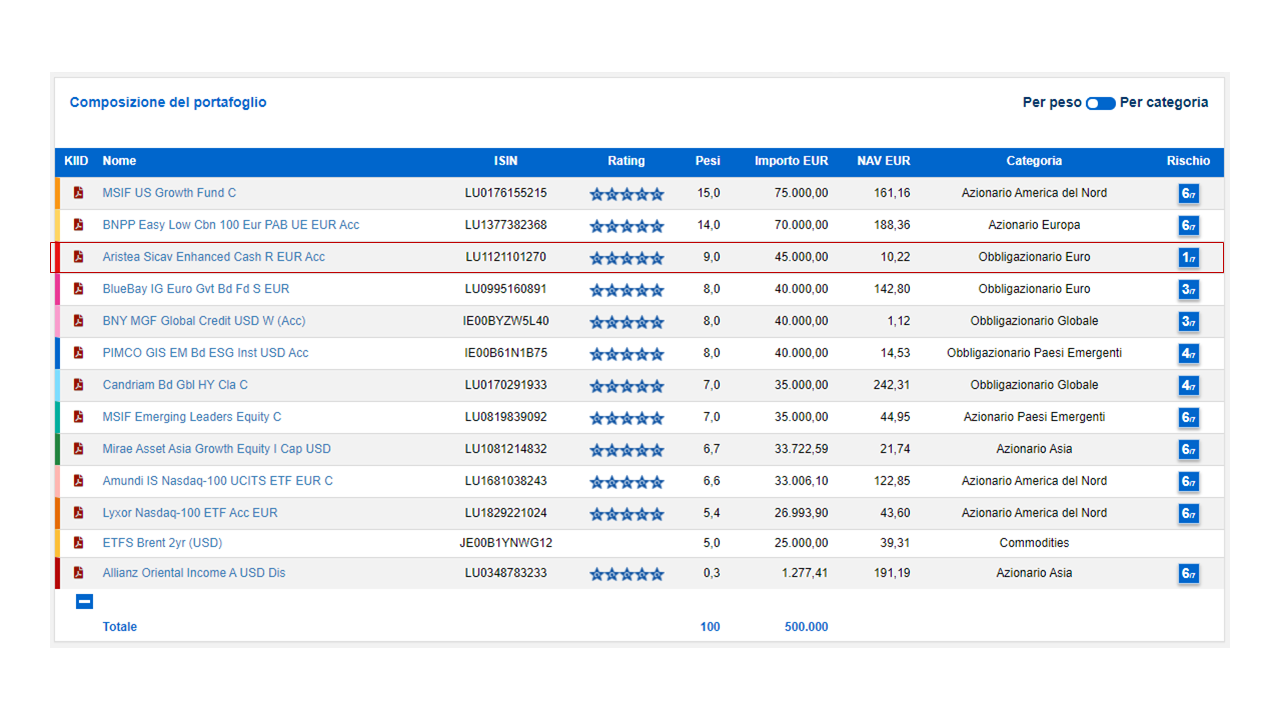Image resolution: width=1280 pixels, height=720 pixels.
Task: Click pink color bar of BlueBay IG Euro row
Action: [58, 289]
